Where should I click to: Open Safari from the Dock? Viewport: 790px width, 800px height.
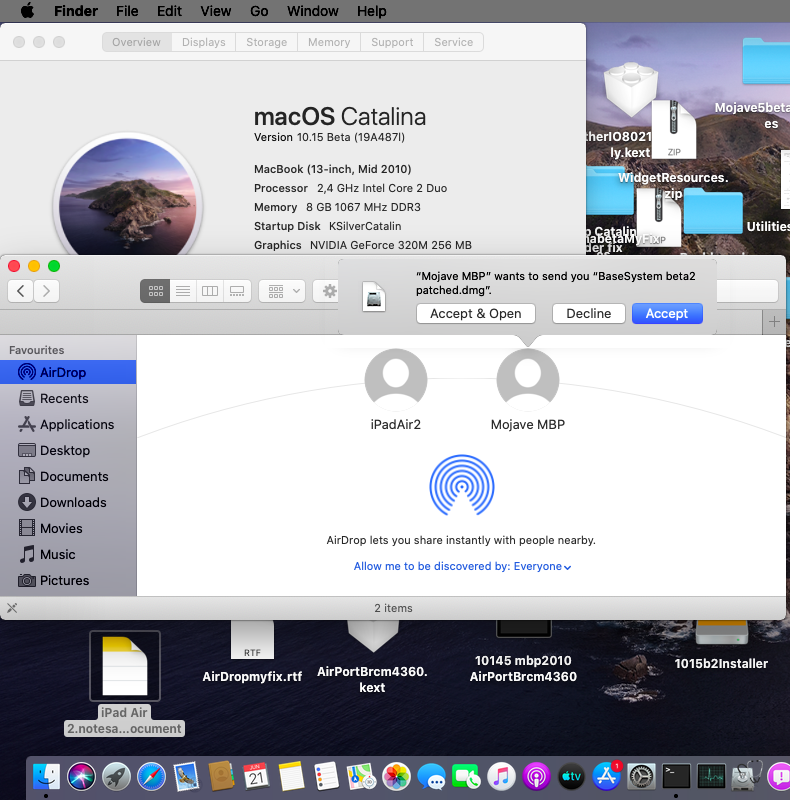(152, 777)
